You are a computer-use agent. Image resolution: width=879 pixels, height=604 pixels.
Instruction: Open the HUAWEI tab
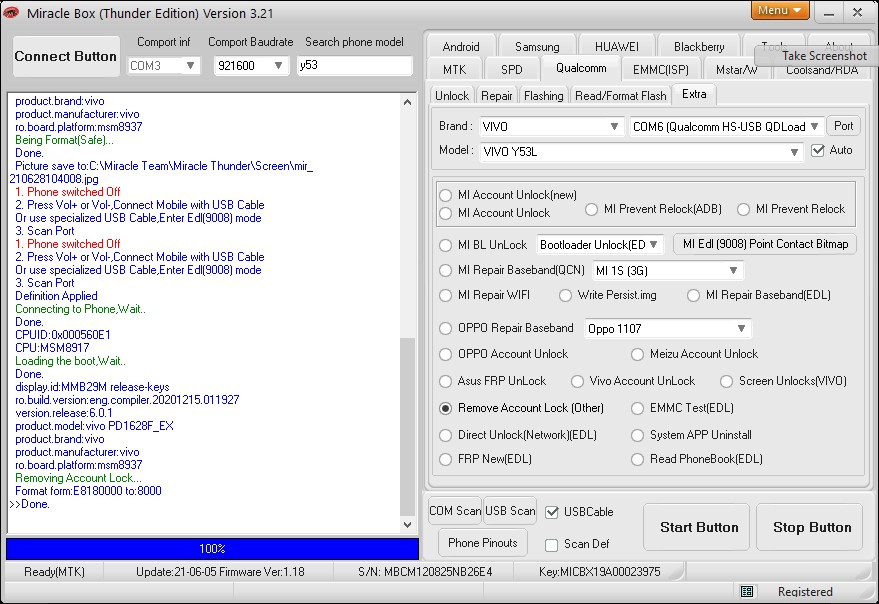[x=617, y=47]
